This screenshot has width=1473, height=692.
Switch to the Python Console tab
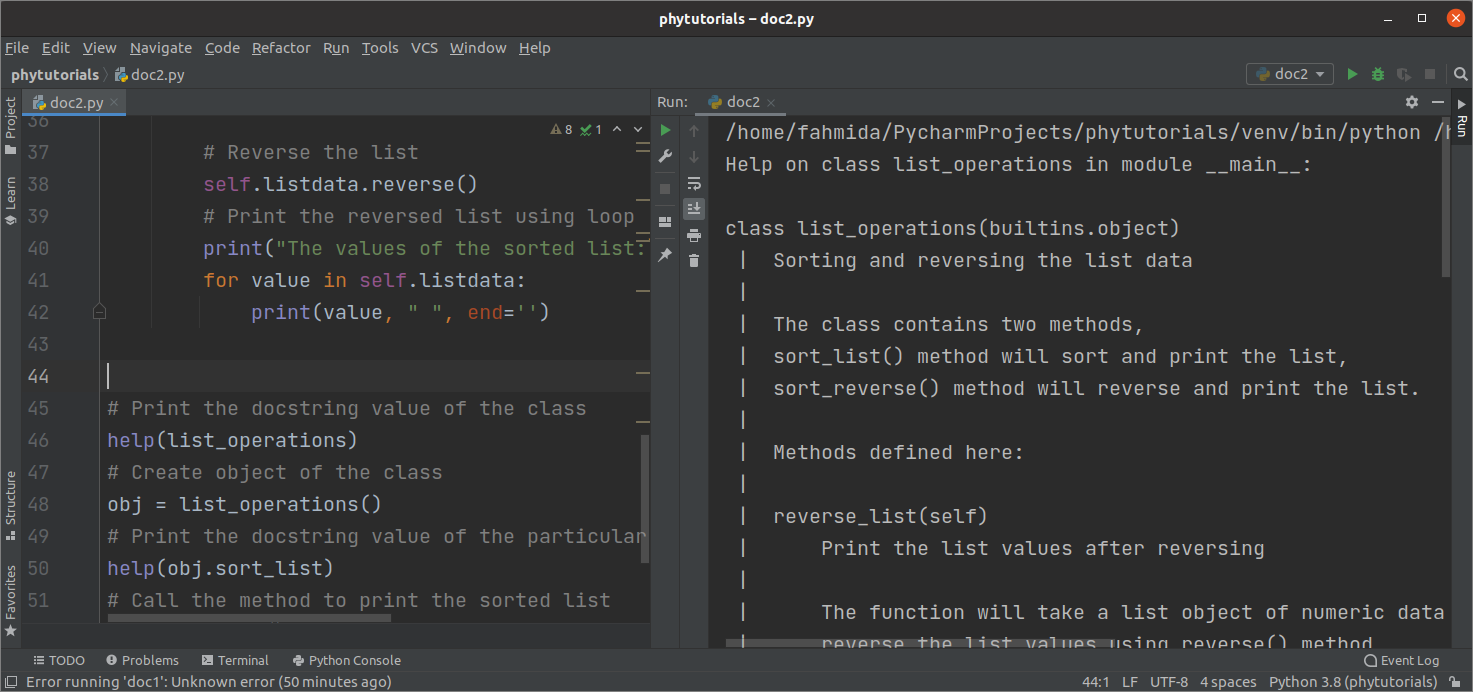coord(346,660)
